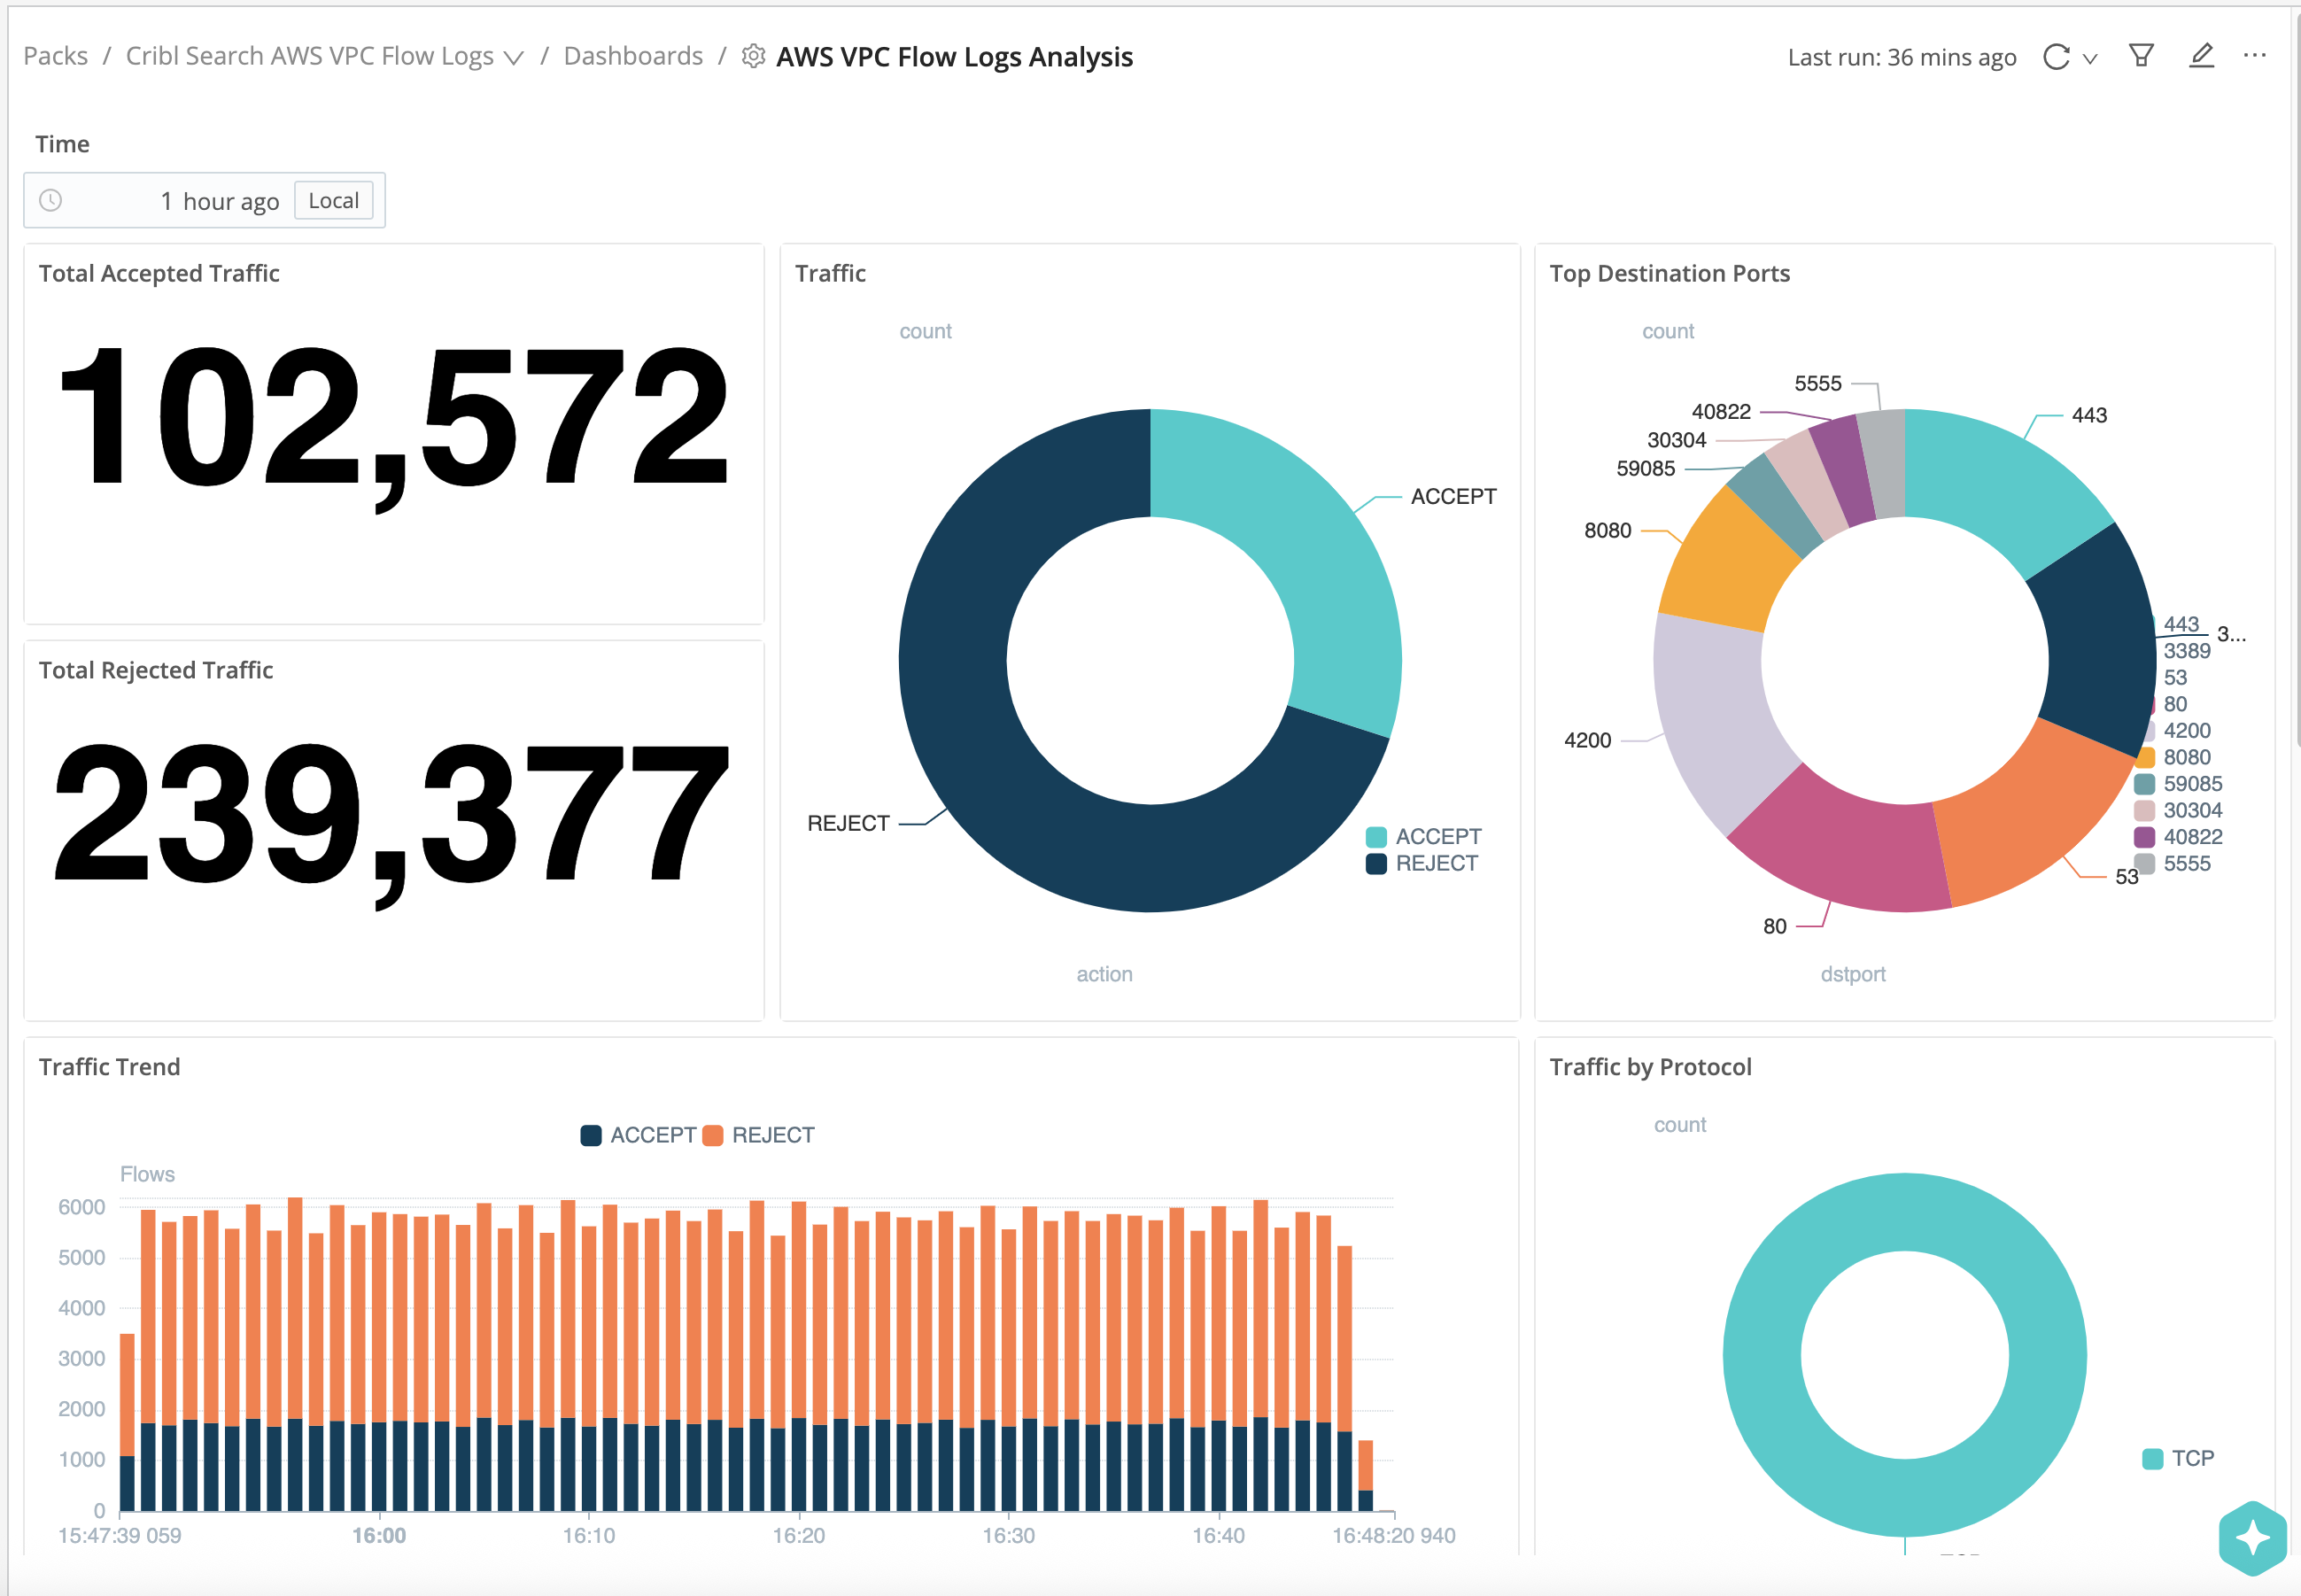Toggle TCP legend in Traffic by Protocol
Viewport: 2301px width, 1596px height.
coord(2178,1459)
